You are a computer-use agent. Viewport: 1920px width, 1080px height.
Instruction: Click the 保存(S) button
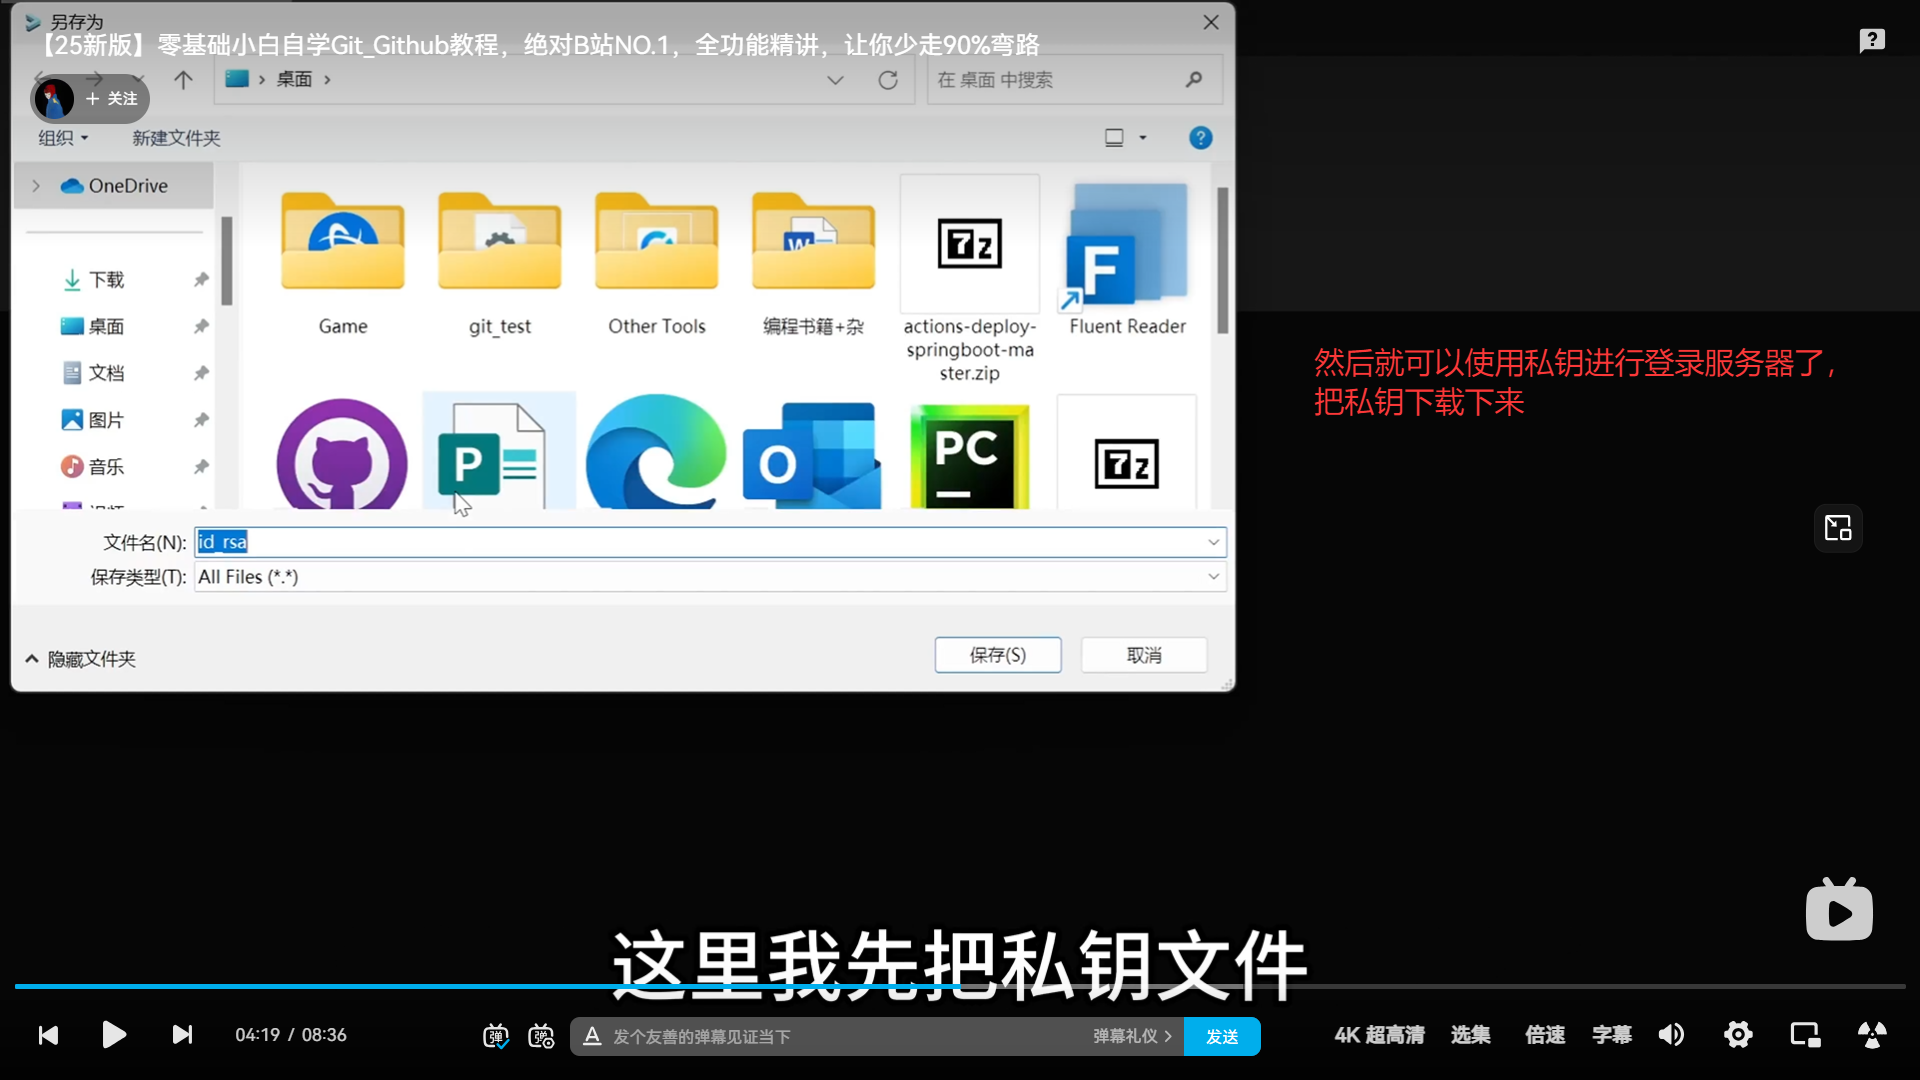pos(997,655)
